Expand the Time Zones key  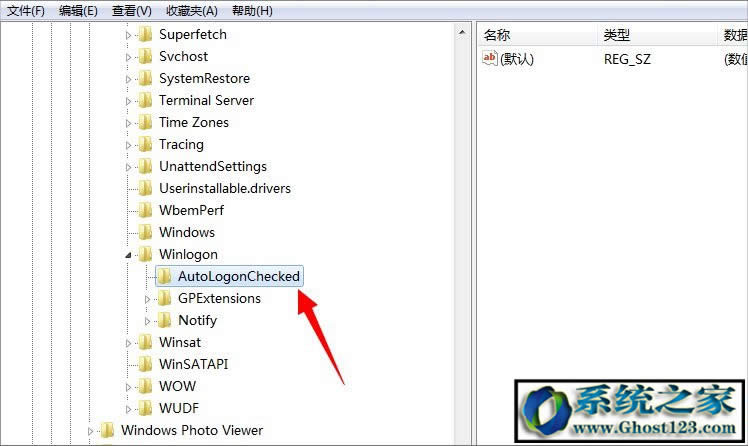pyautogui.click(x=128, y=123)
